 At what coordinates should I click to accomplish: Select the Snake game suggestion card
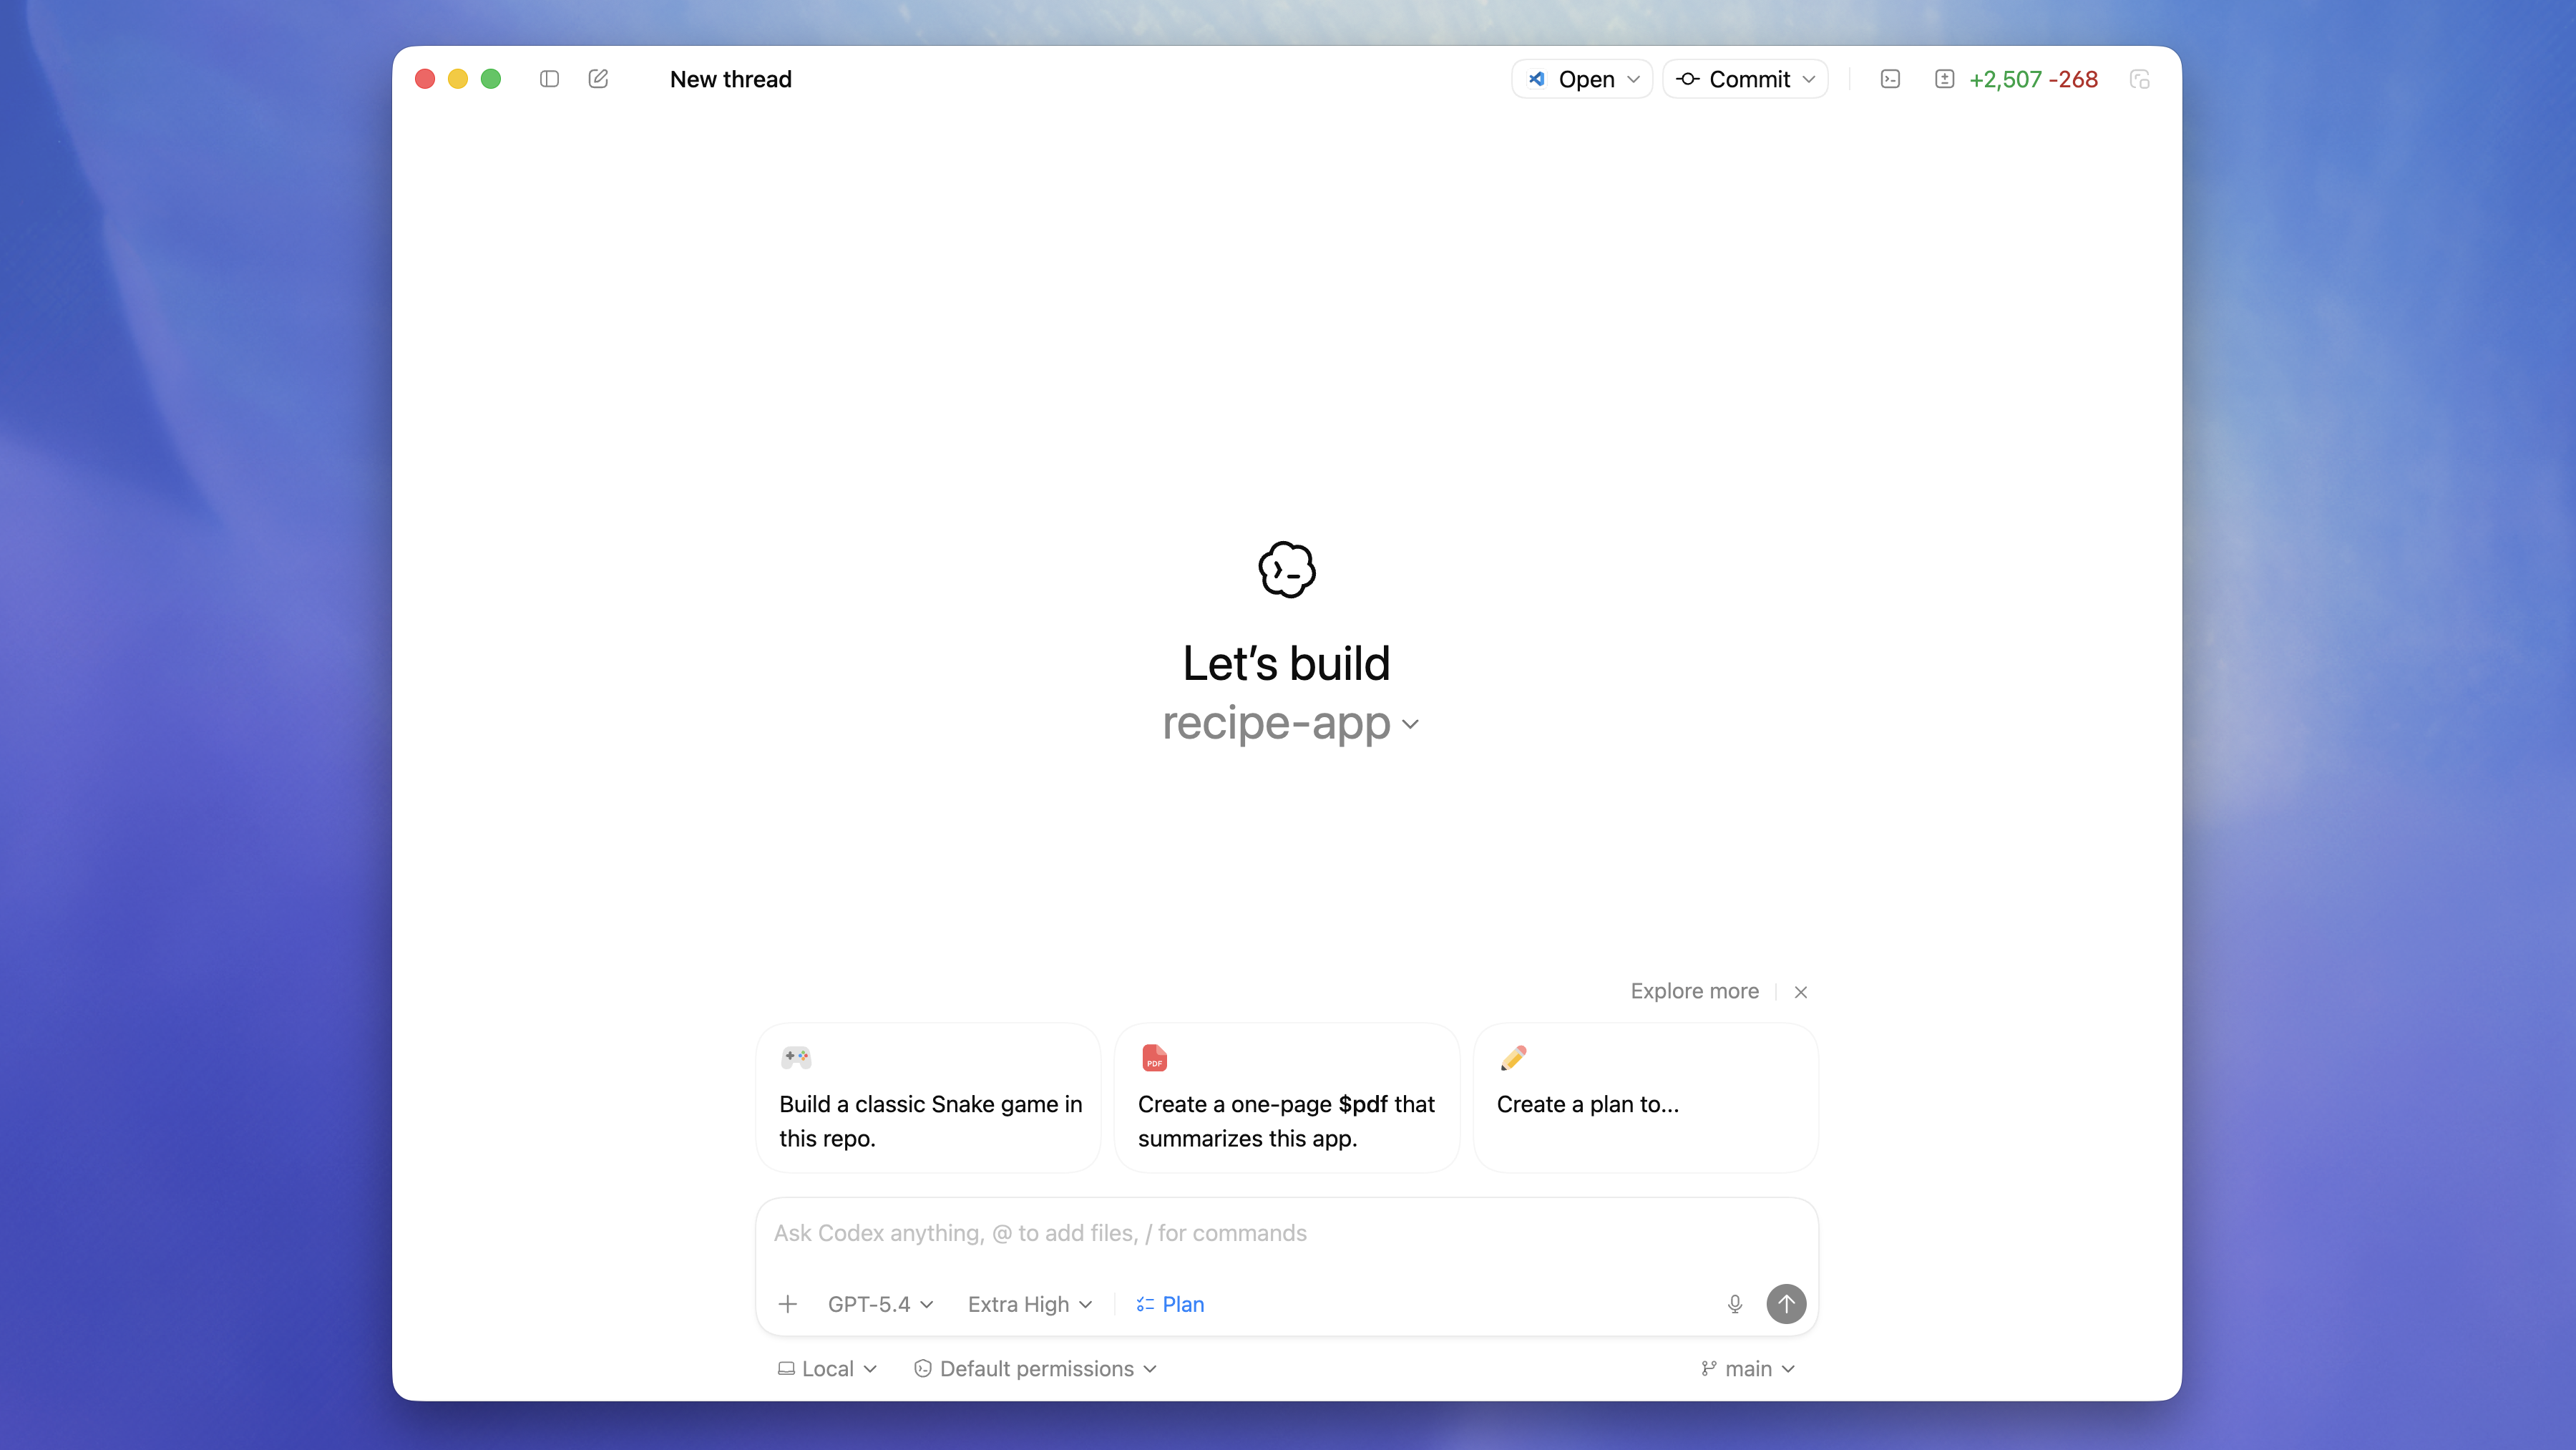pos(928,1097)
